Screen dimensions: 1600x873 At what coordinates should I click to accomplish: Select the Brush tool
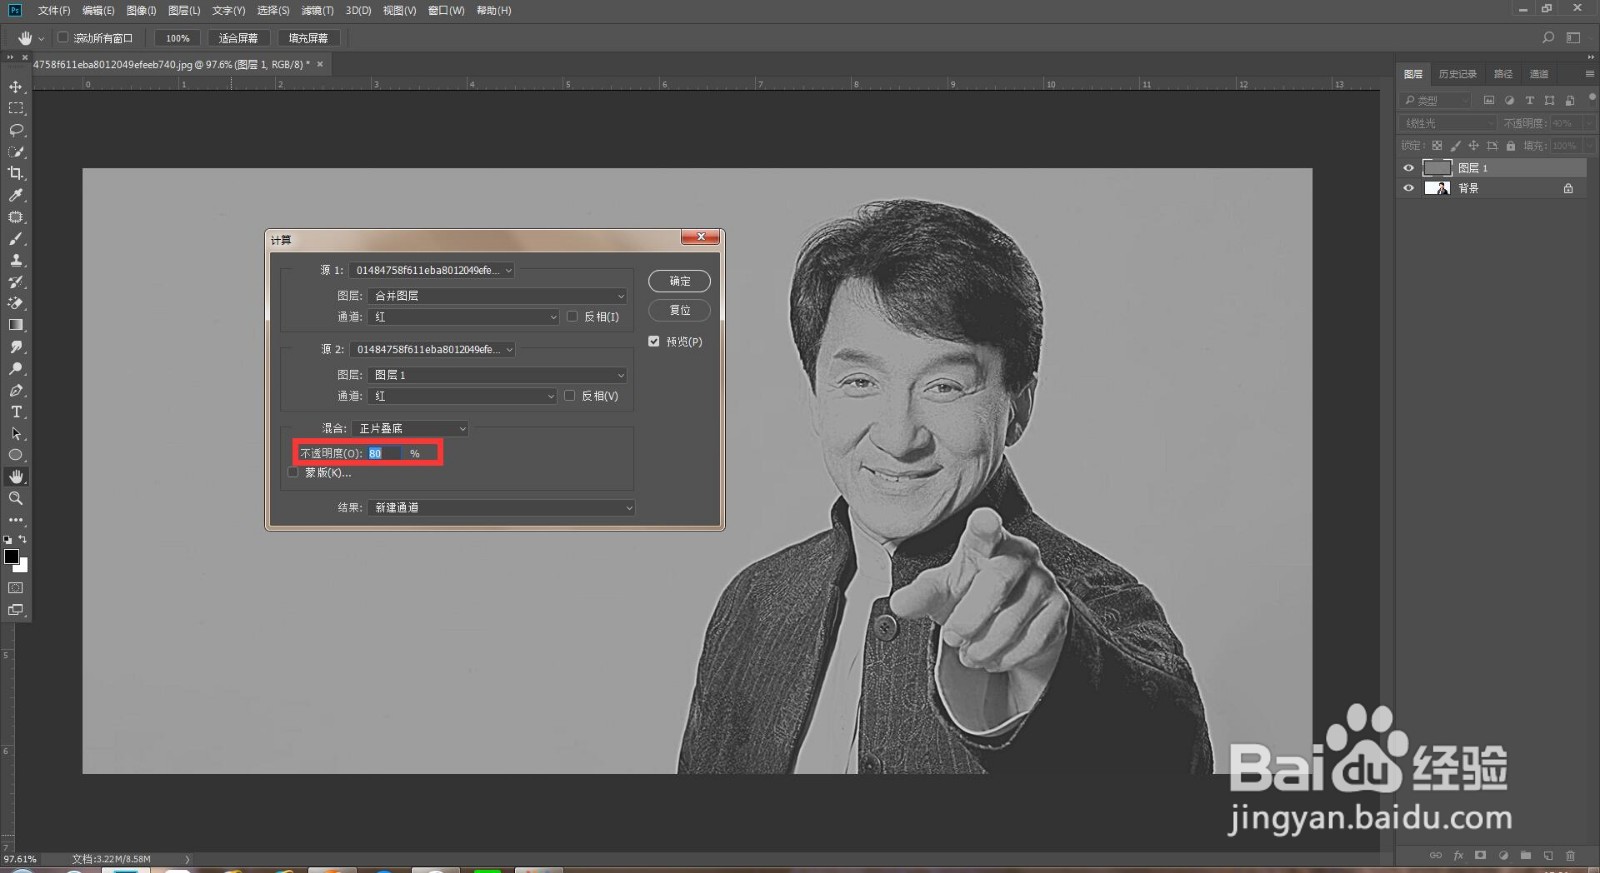(x=16, y=239)
